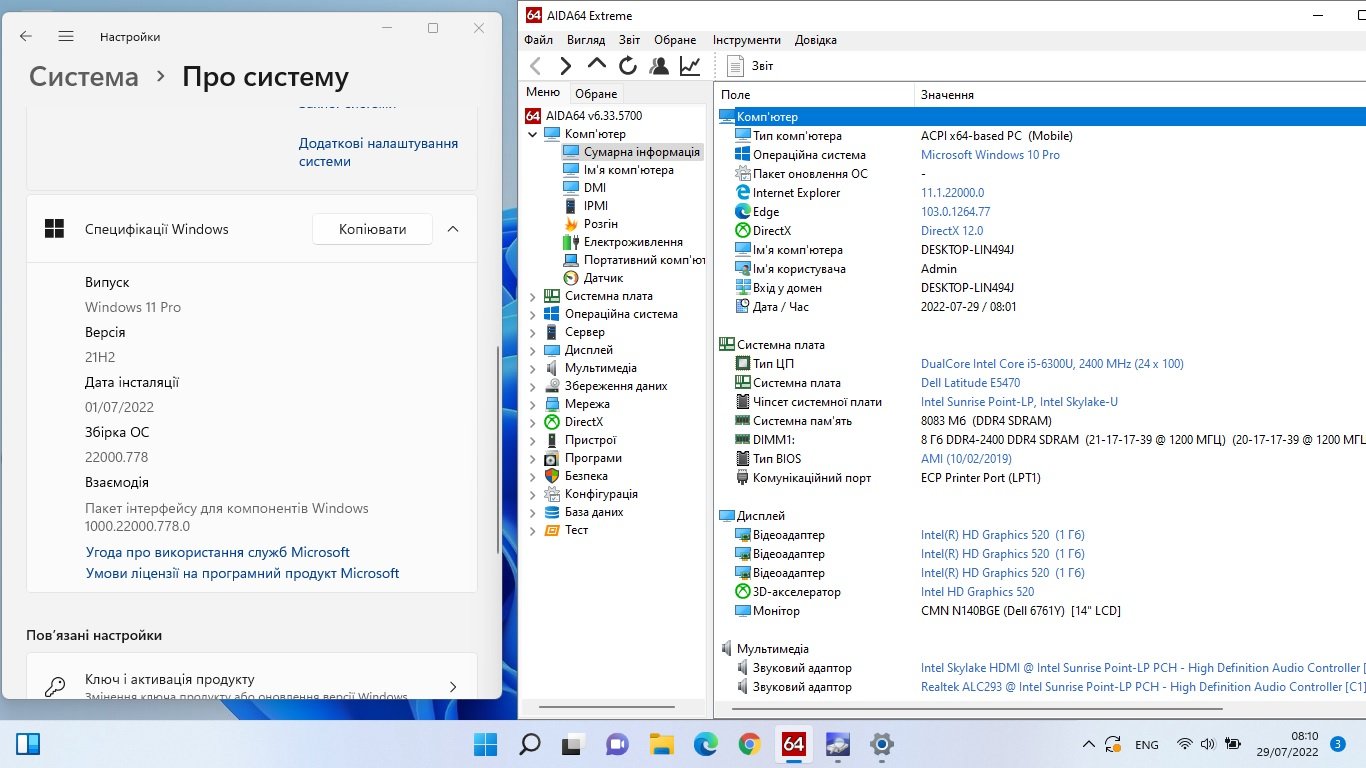Open the DualCore Intel Core i5-6300U link
Screen dimensions: 1366x768
pos(1052,364)
